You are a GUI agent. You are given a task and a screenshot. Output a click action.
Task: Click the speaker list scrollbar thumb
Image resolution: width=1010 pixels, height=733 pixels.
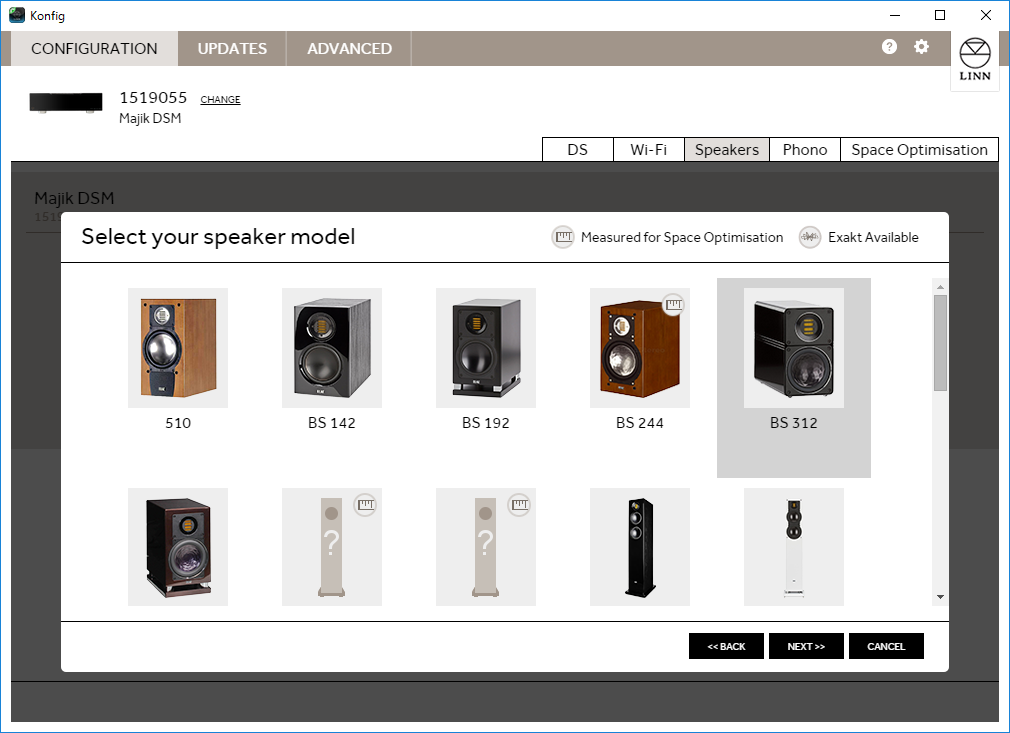point(940,343)
